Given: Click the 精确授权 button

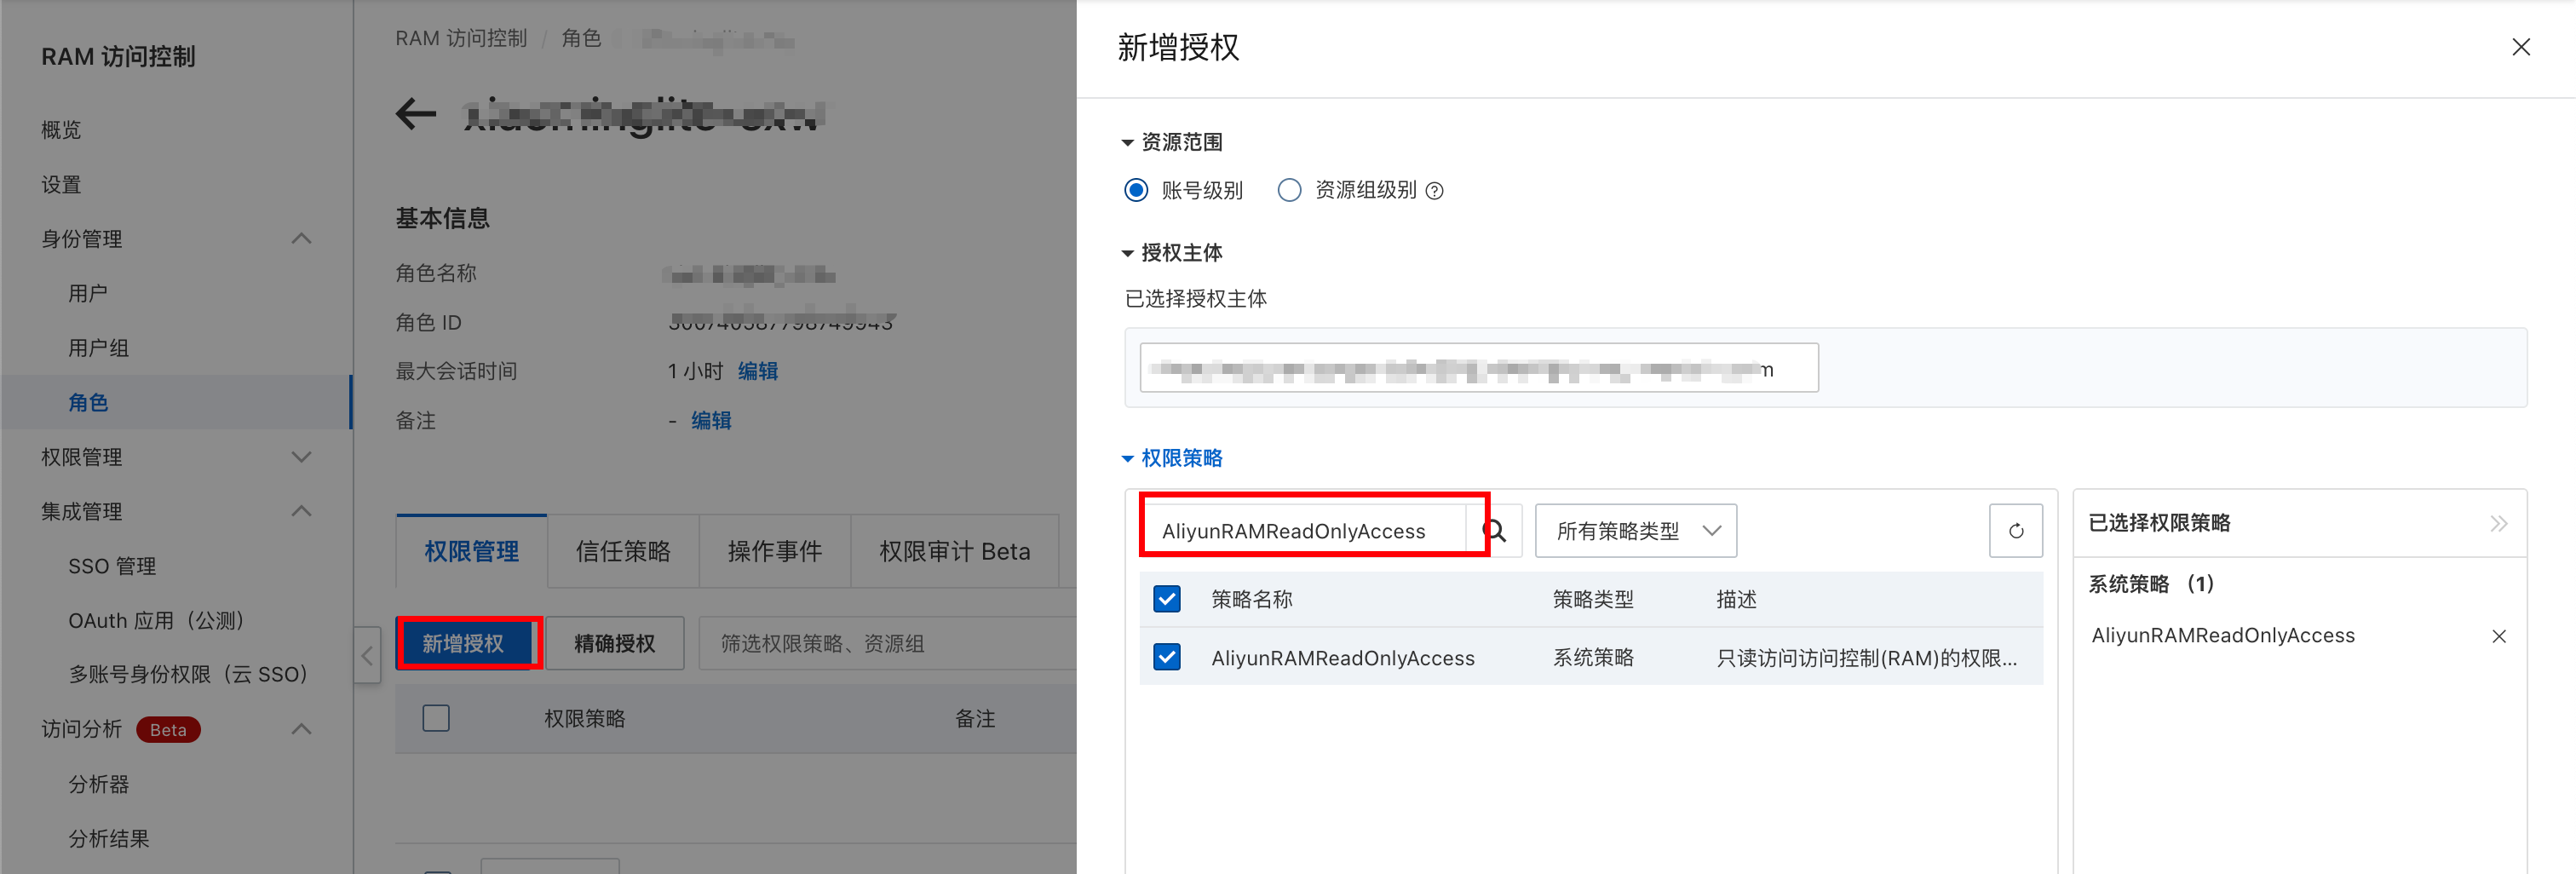Looking at the screenshot, I should click(615, 643).
